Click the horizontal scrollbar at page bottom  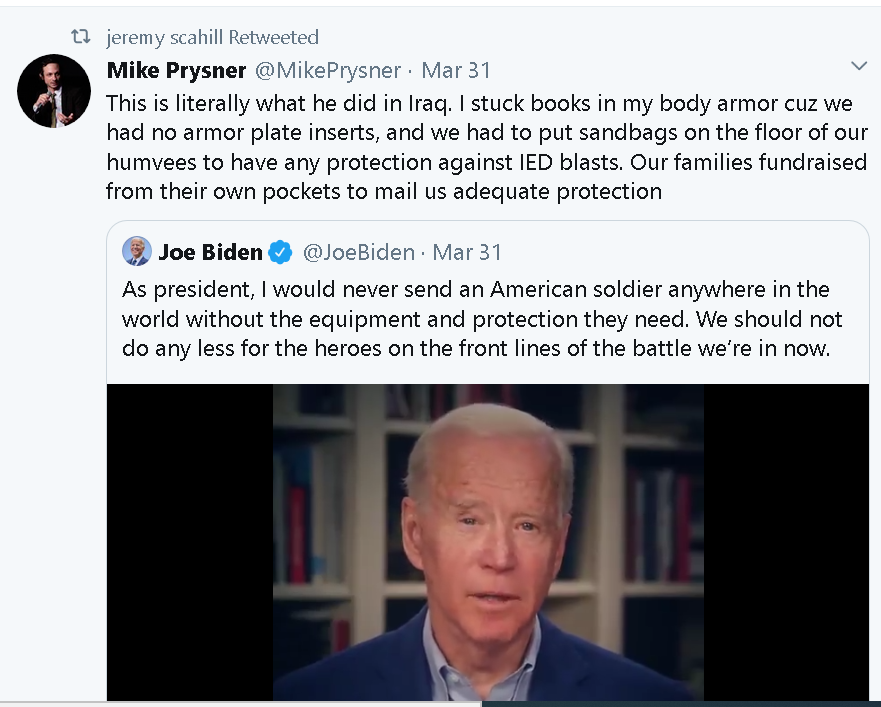(x=440, y=704)
